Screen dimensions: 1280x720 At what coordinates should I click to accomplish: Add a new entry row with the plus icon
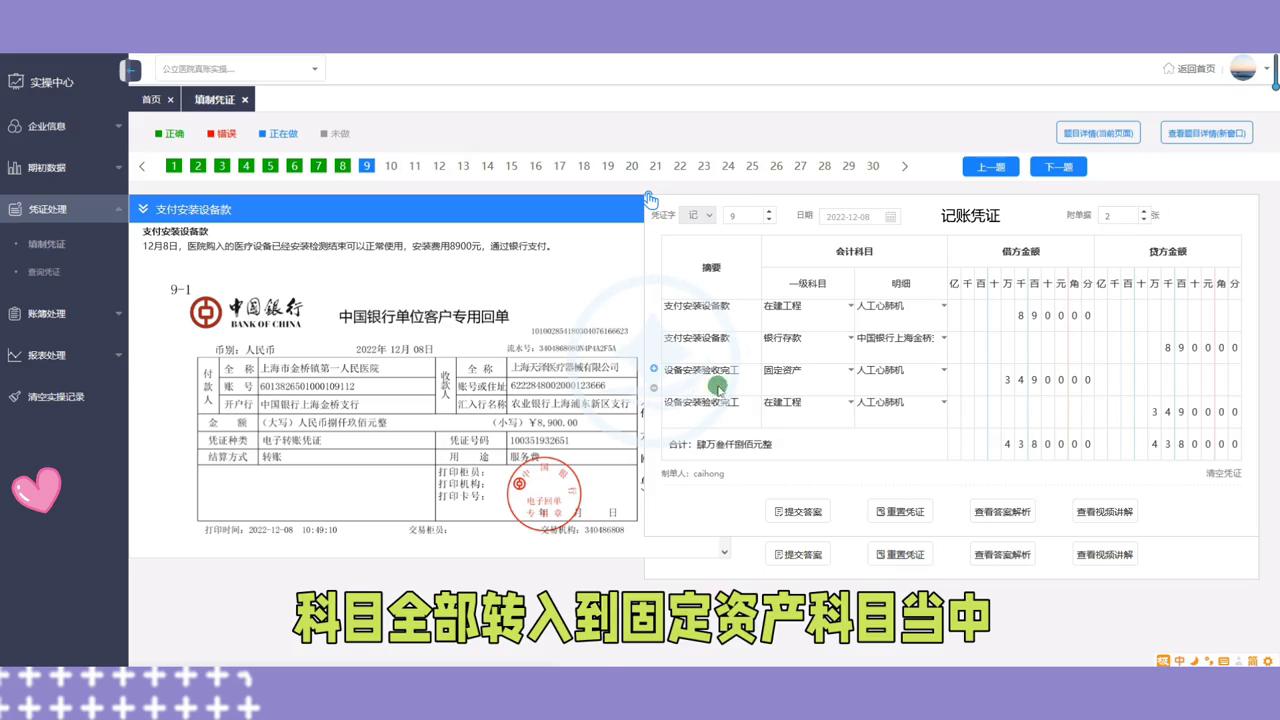(653, 369)
